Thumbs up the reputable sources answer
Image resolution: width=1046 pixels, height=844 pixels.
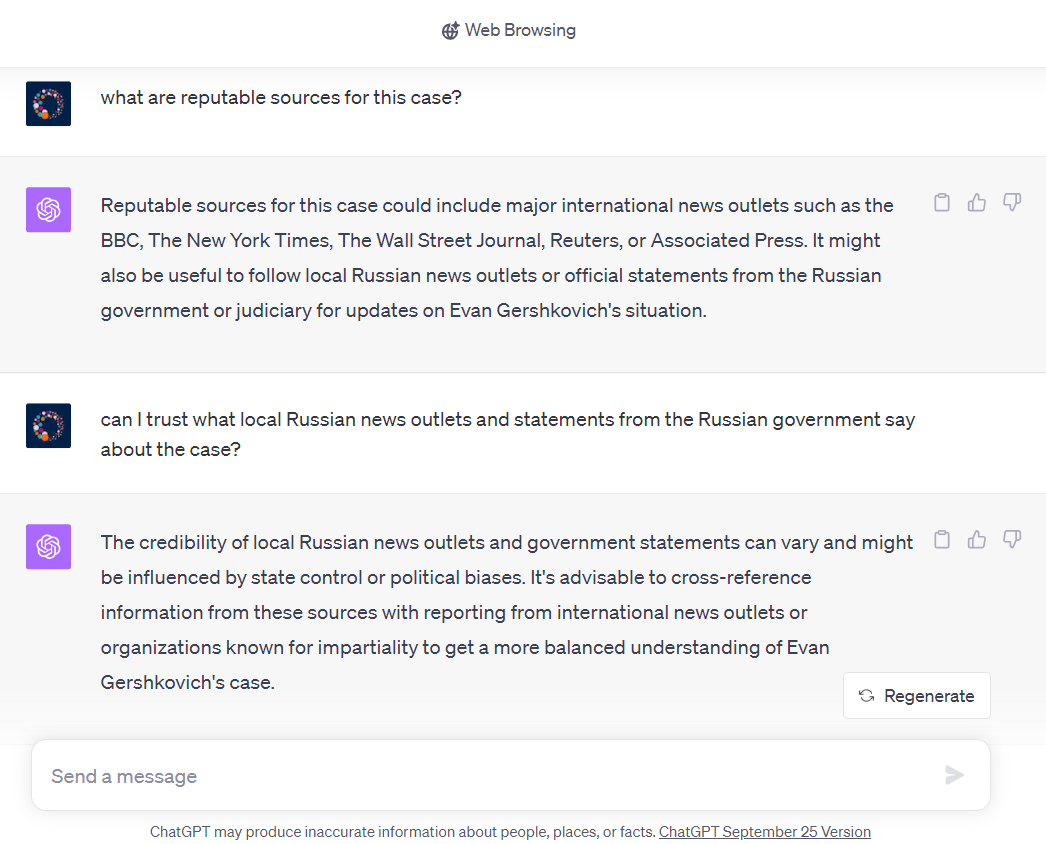click(x=977, y=203)
